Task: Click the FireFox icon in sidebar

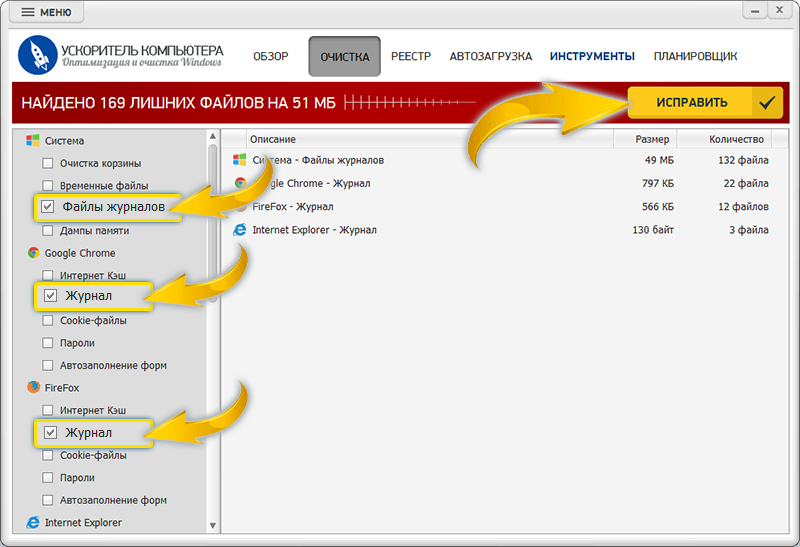Action: tap(33, 387)
